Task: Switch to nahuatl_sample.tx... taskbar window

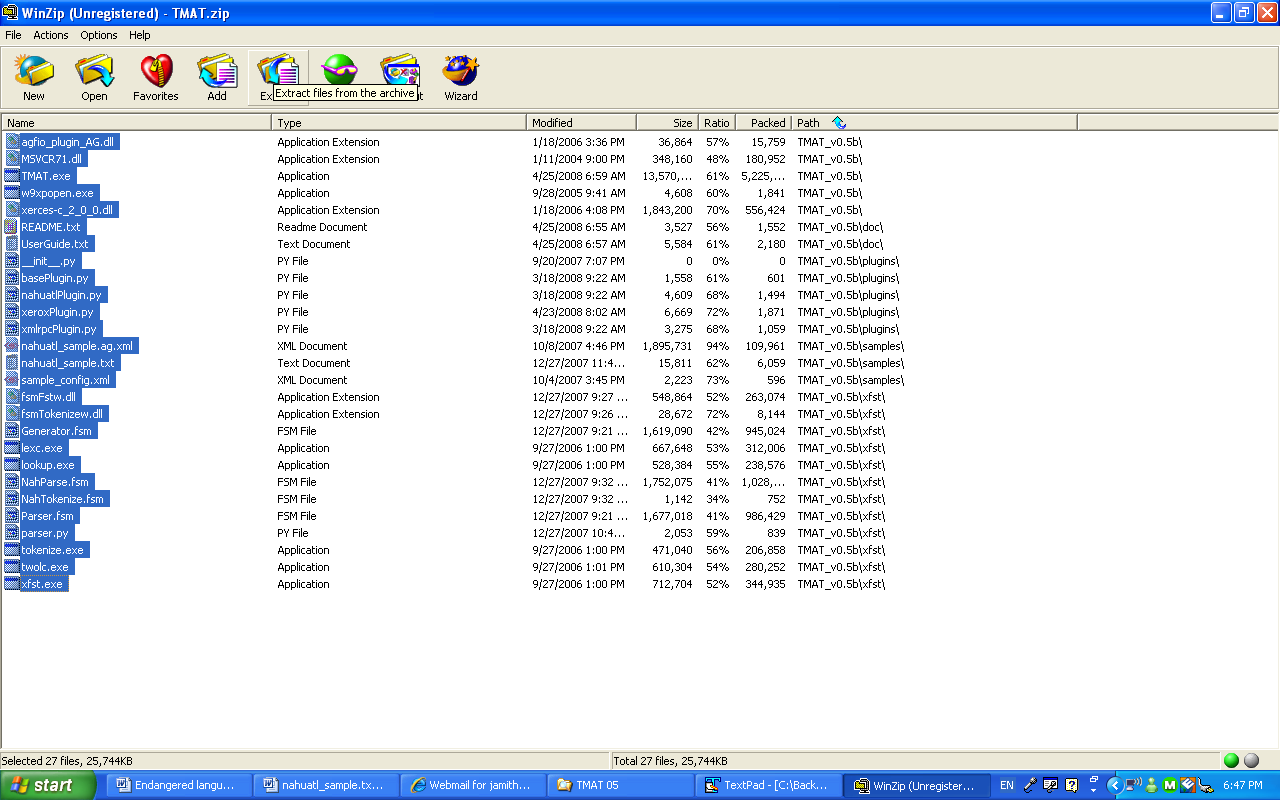Action: [325, 785]
